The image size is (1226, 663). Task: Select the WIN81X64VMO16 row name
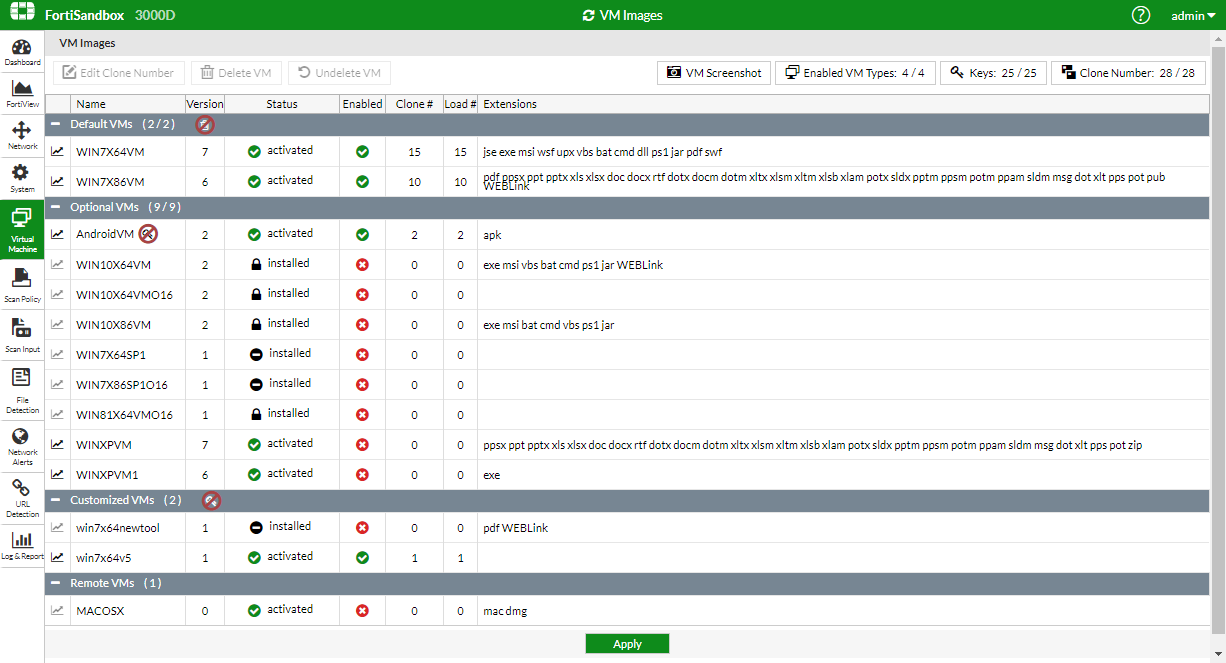click(x=124, y=415)
